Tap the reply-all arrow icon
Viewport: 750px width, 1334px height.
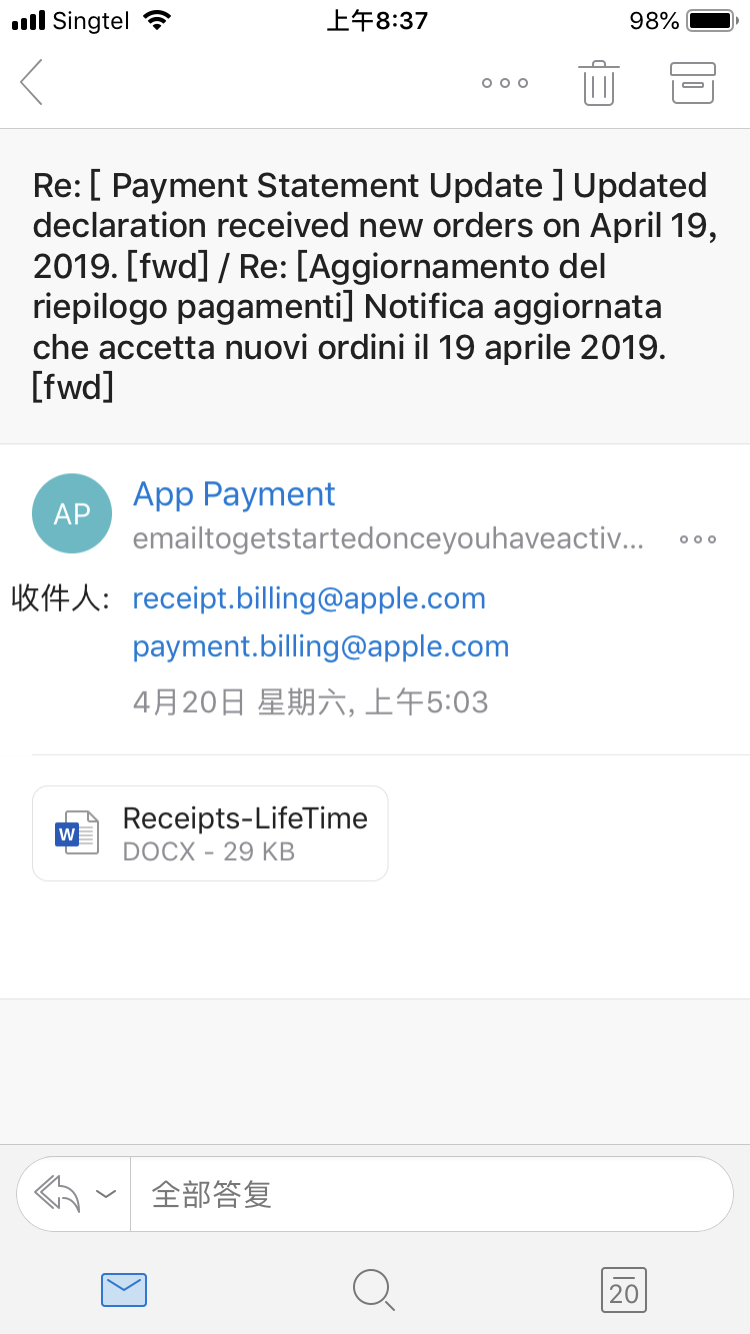58,1193
